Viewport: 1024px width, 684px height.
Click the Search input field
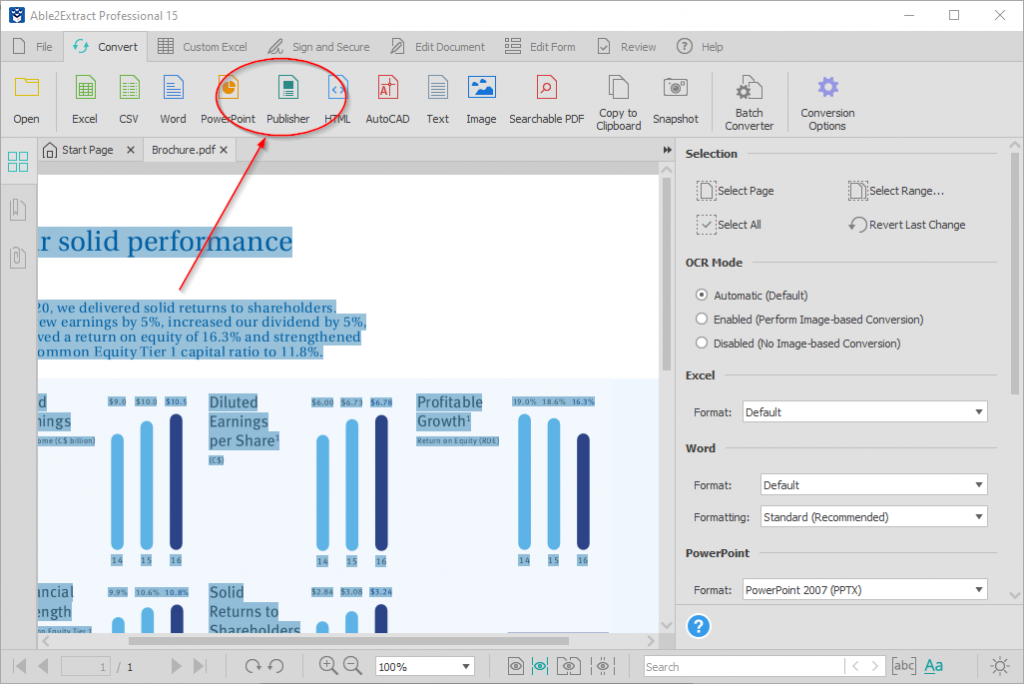pos(742,666)
